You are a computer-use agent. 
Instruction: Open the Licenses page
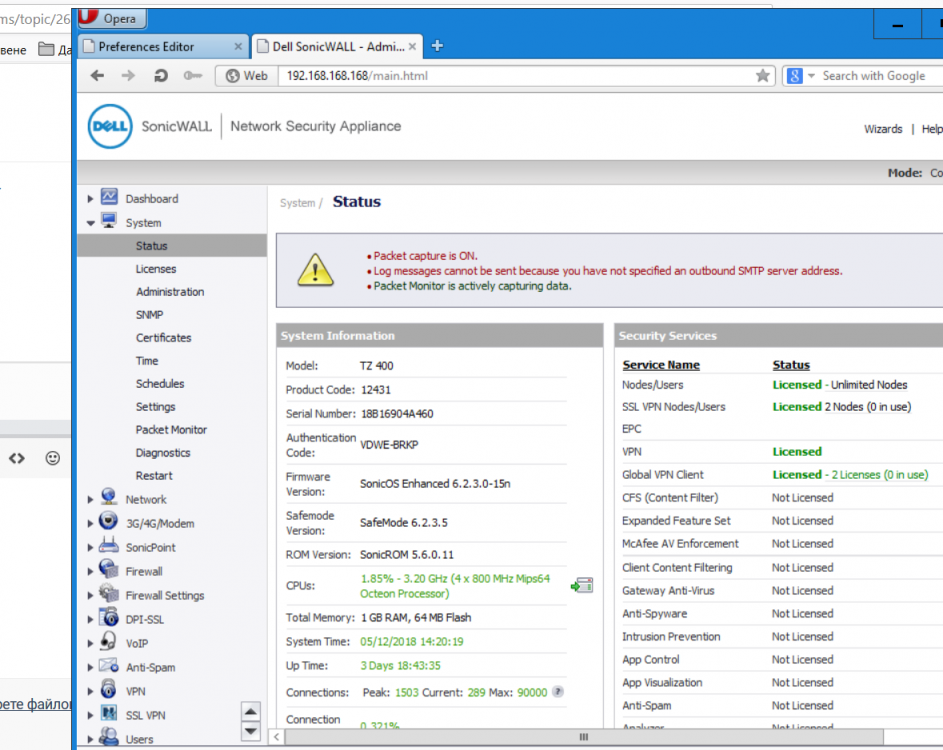[156, 269]
